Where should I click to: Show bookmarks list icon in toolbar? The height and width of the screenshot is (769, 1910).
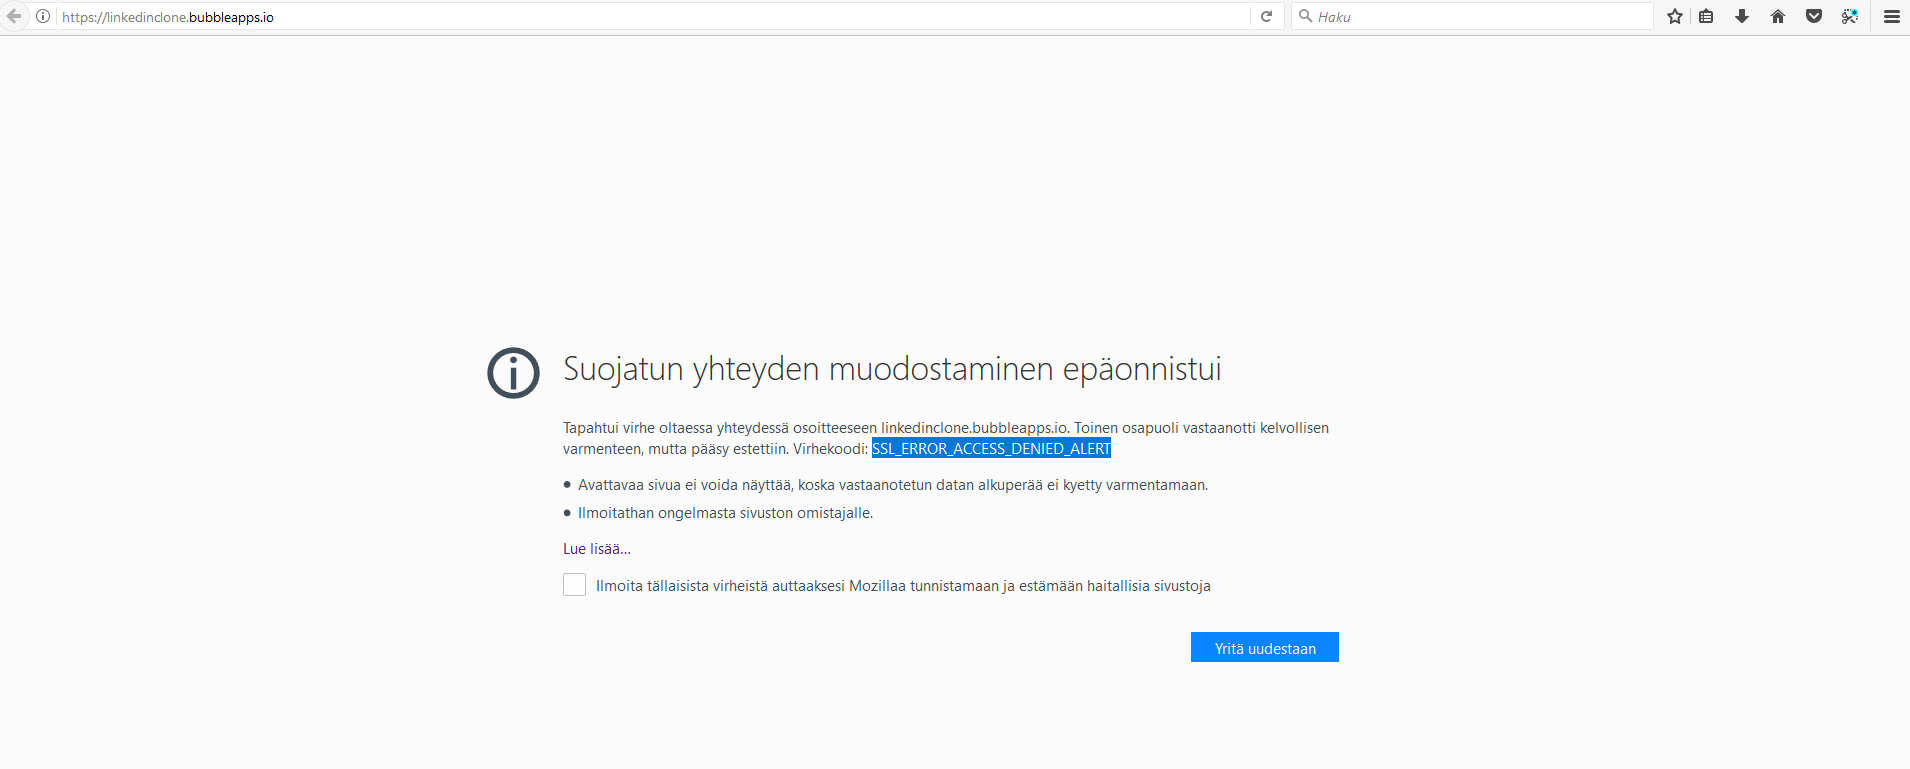point(1706,16)
